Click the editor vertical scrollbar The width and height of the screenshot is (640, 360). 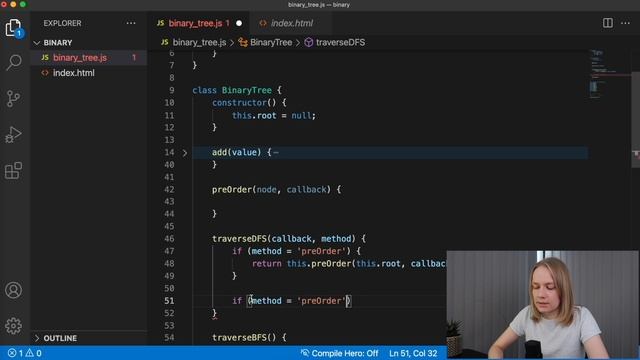(636, 120)
